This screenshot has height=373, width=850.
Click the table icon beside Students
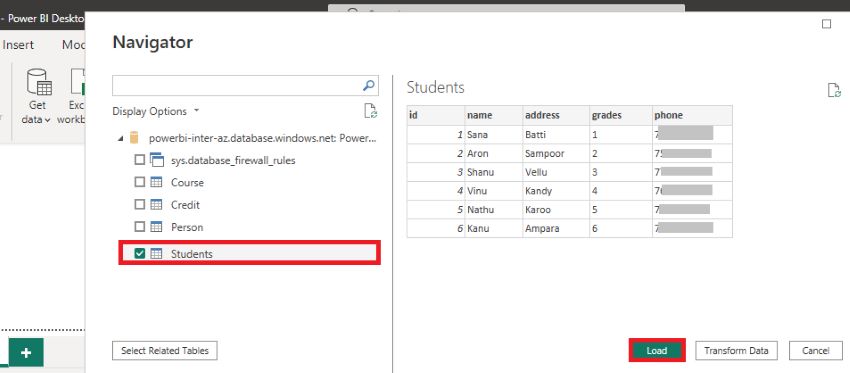tap(156, 254)
